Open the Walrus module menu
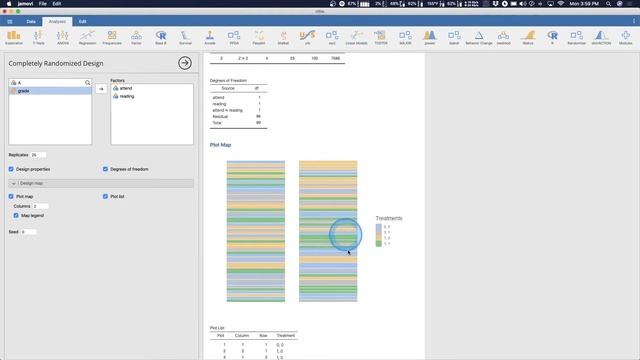The height and width of the screenshot is (360, 640). [528, 38]
